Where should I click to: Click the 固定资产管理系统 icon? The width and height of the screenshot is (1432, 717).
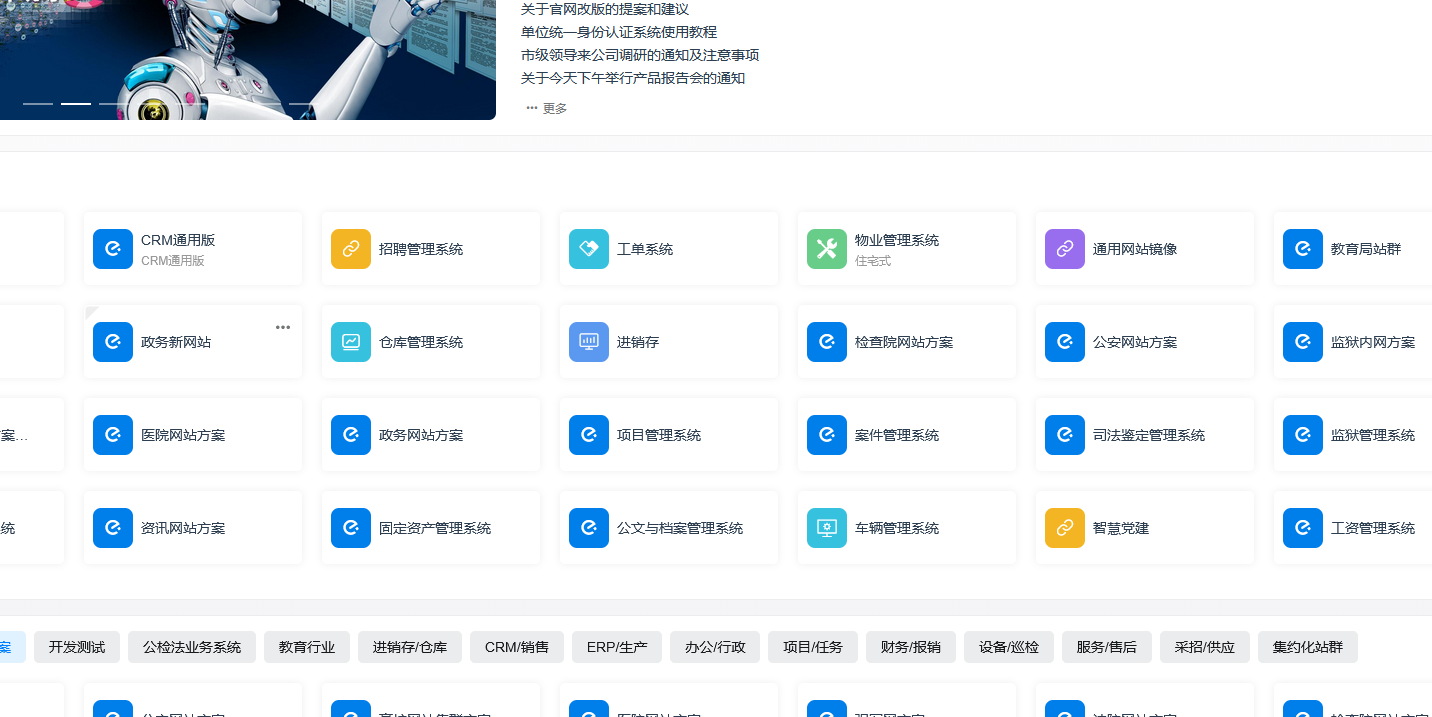[x=351, y=528]
